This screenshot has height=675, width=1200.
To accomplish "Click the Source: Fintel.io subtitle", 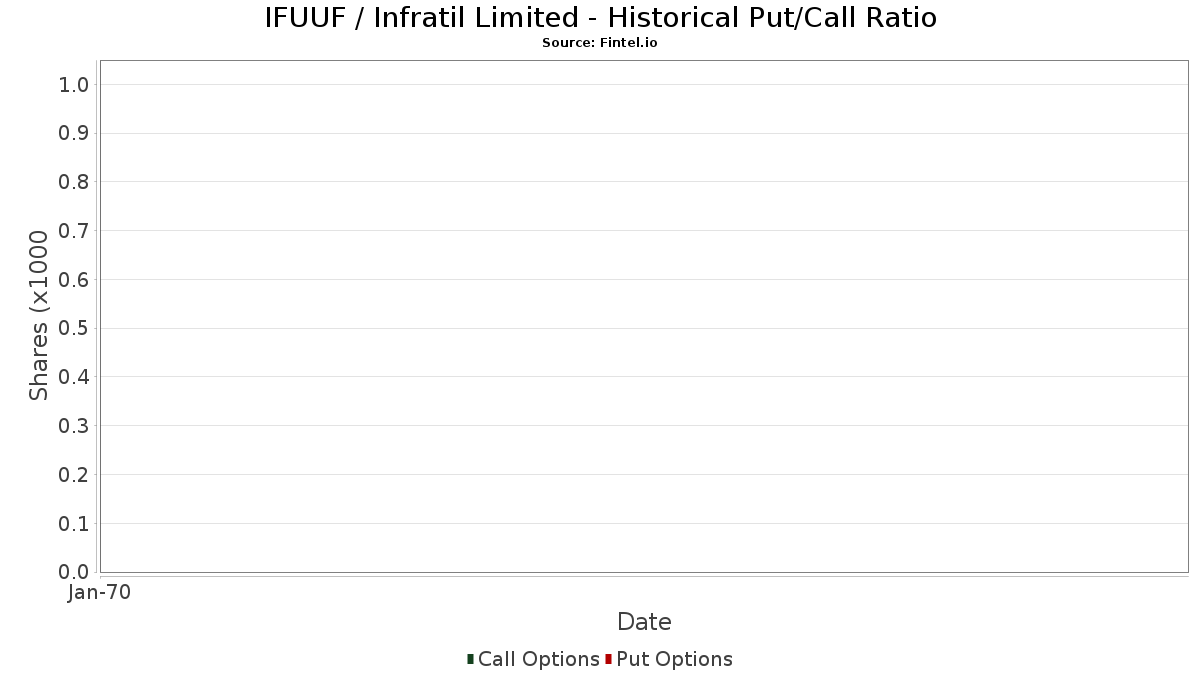I will coord(600,43).
